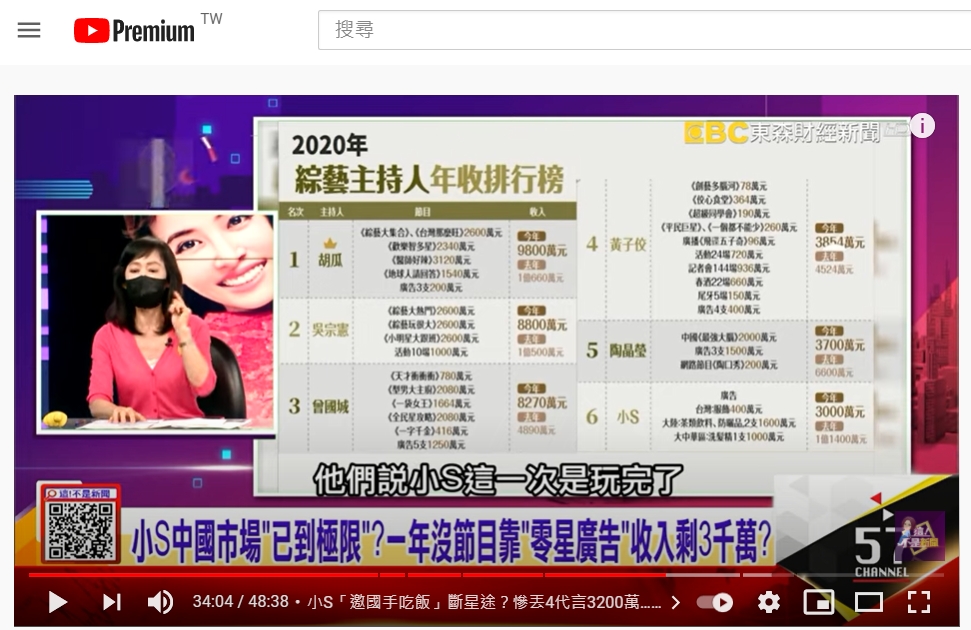971x630 pixels.
Task: Skip to the next video
Action: pos(111,602)
